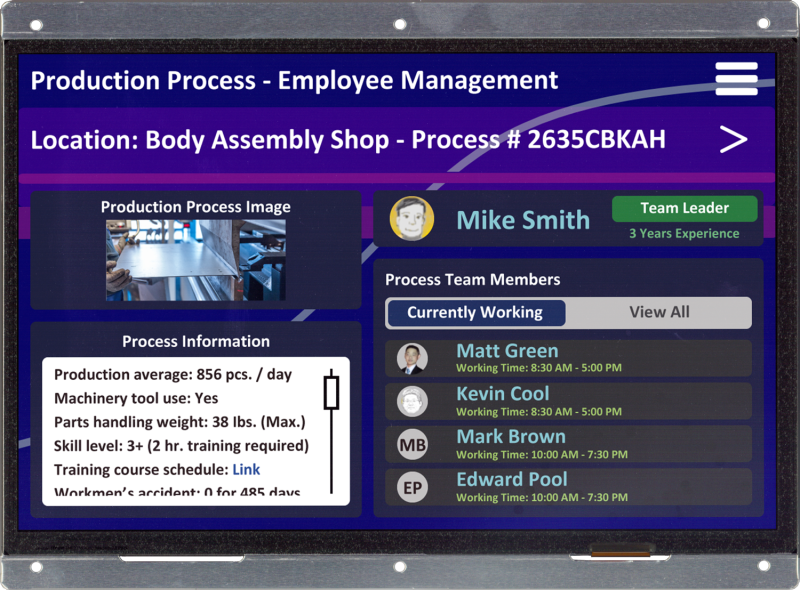Select Mark Brown team member name
This screenshot has width=800, height=590.
coord(510,437)
